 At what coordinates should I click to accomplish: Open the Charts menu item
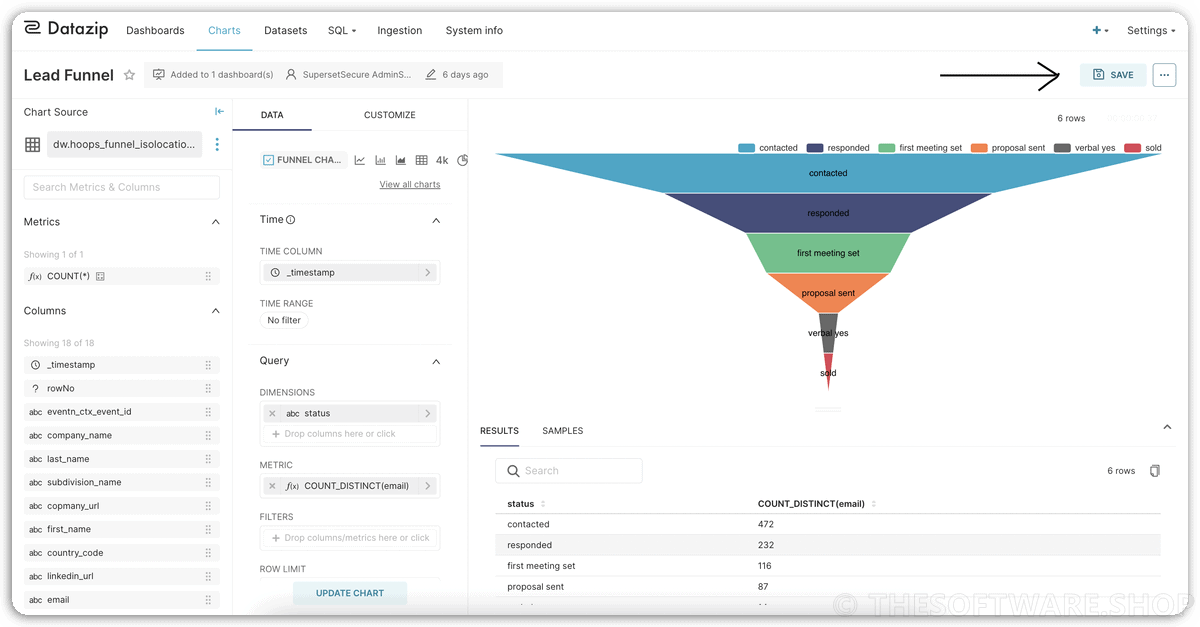(x=224, y=31)
